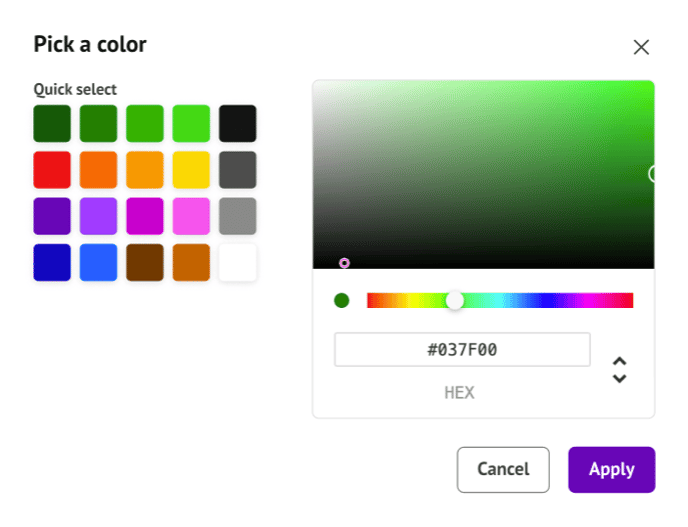
Task: Choose the medium green swatch
Action: (x=145, y=123)
